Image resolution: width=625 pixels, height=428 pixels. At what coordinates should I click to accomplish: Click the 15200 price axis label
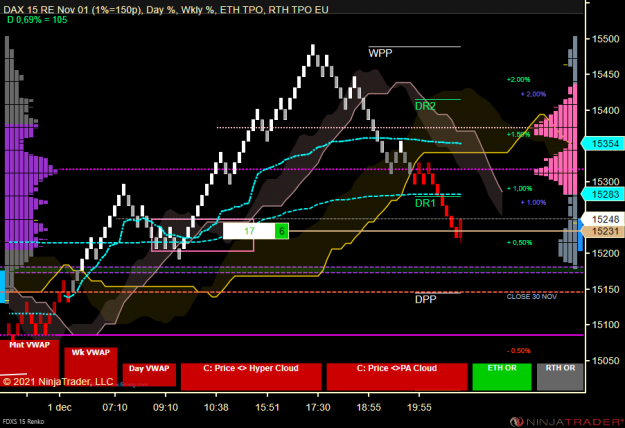605,253
